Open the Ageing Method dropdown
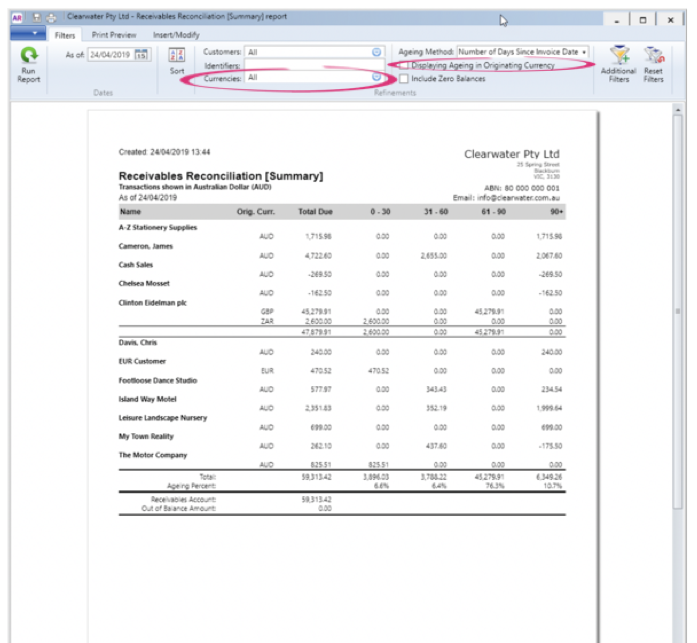The image size is (697, 643). [x=583, y=51]
